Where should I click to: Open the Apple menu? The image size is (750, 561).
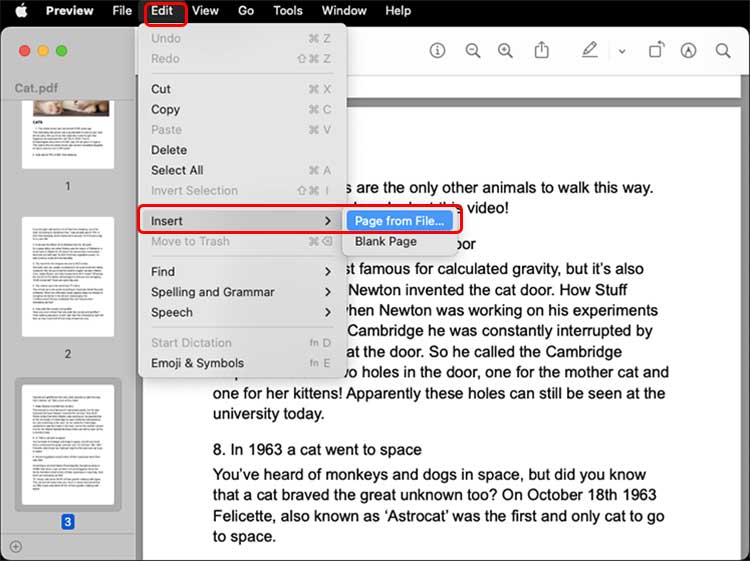(x=21, y=11)
